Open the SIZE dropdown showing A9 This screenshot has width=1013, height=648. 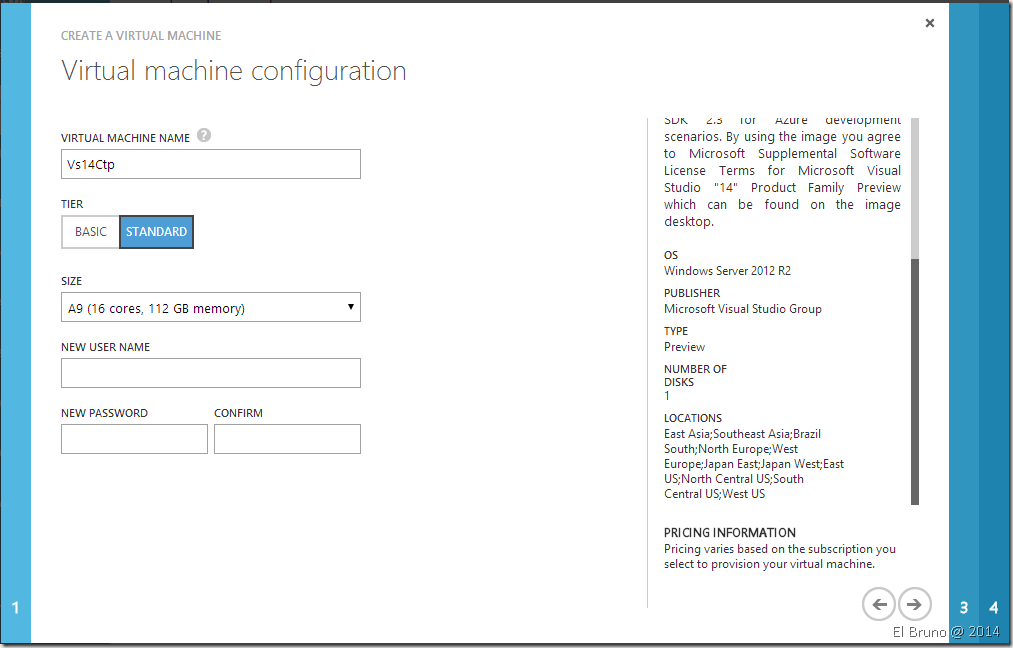click(x=210, y=308)
